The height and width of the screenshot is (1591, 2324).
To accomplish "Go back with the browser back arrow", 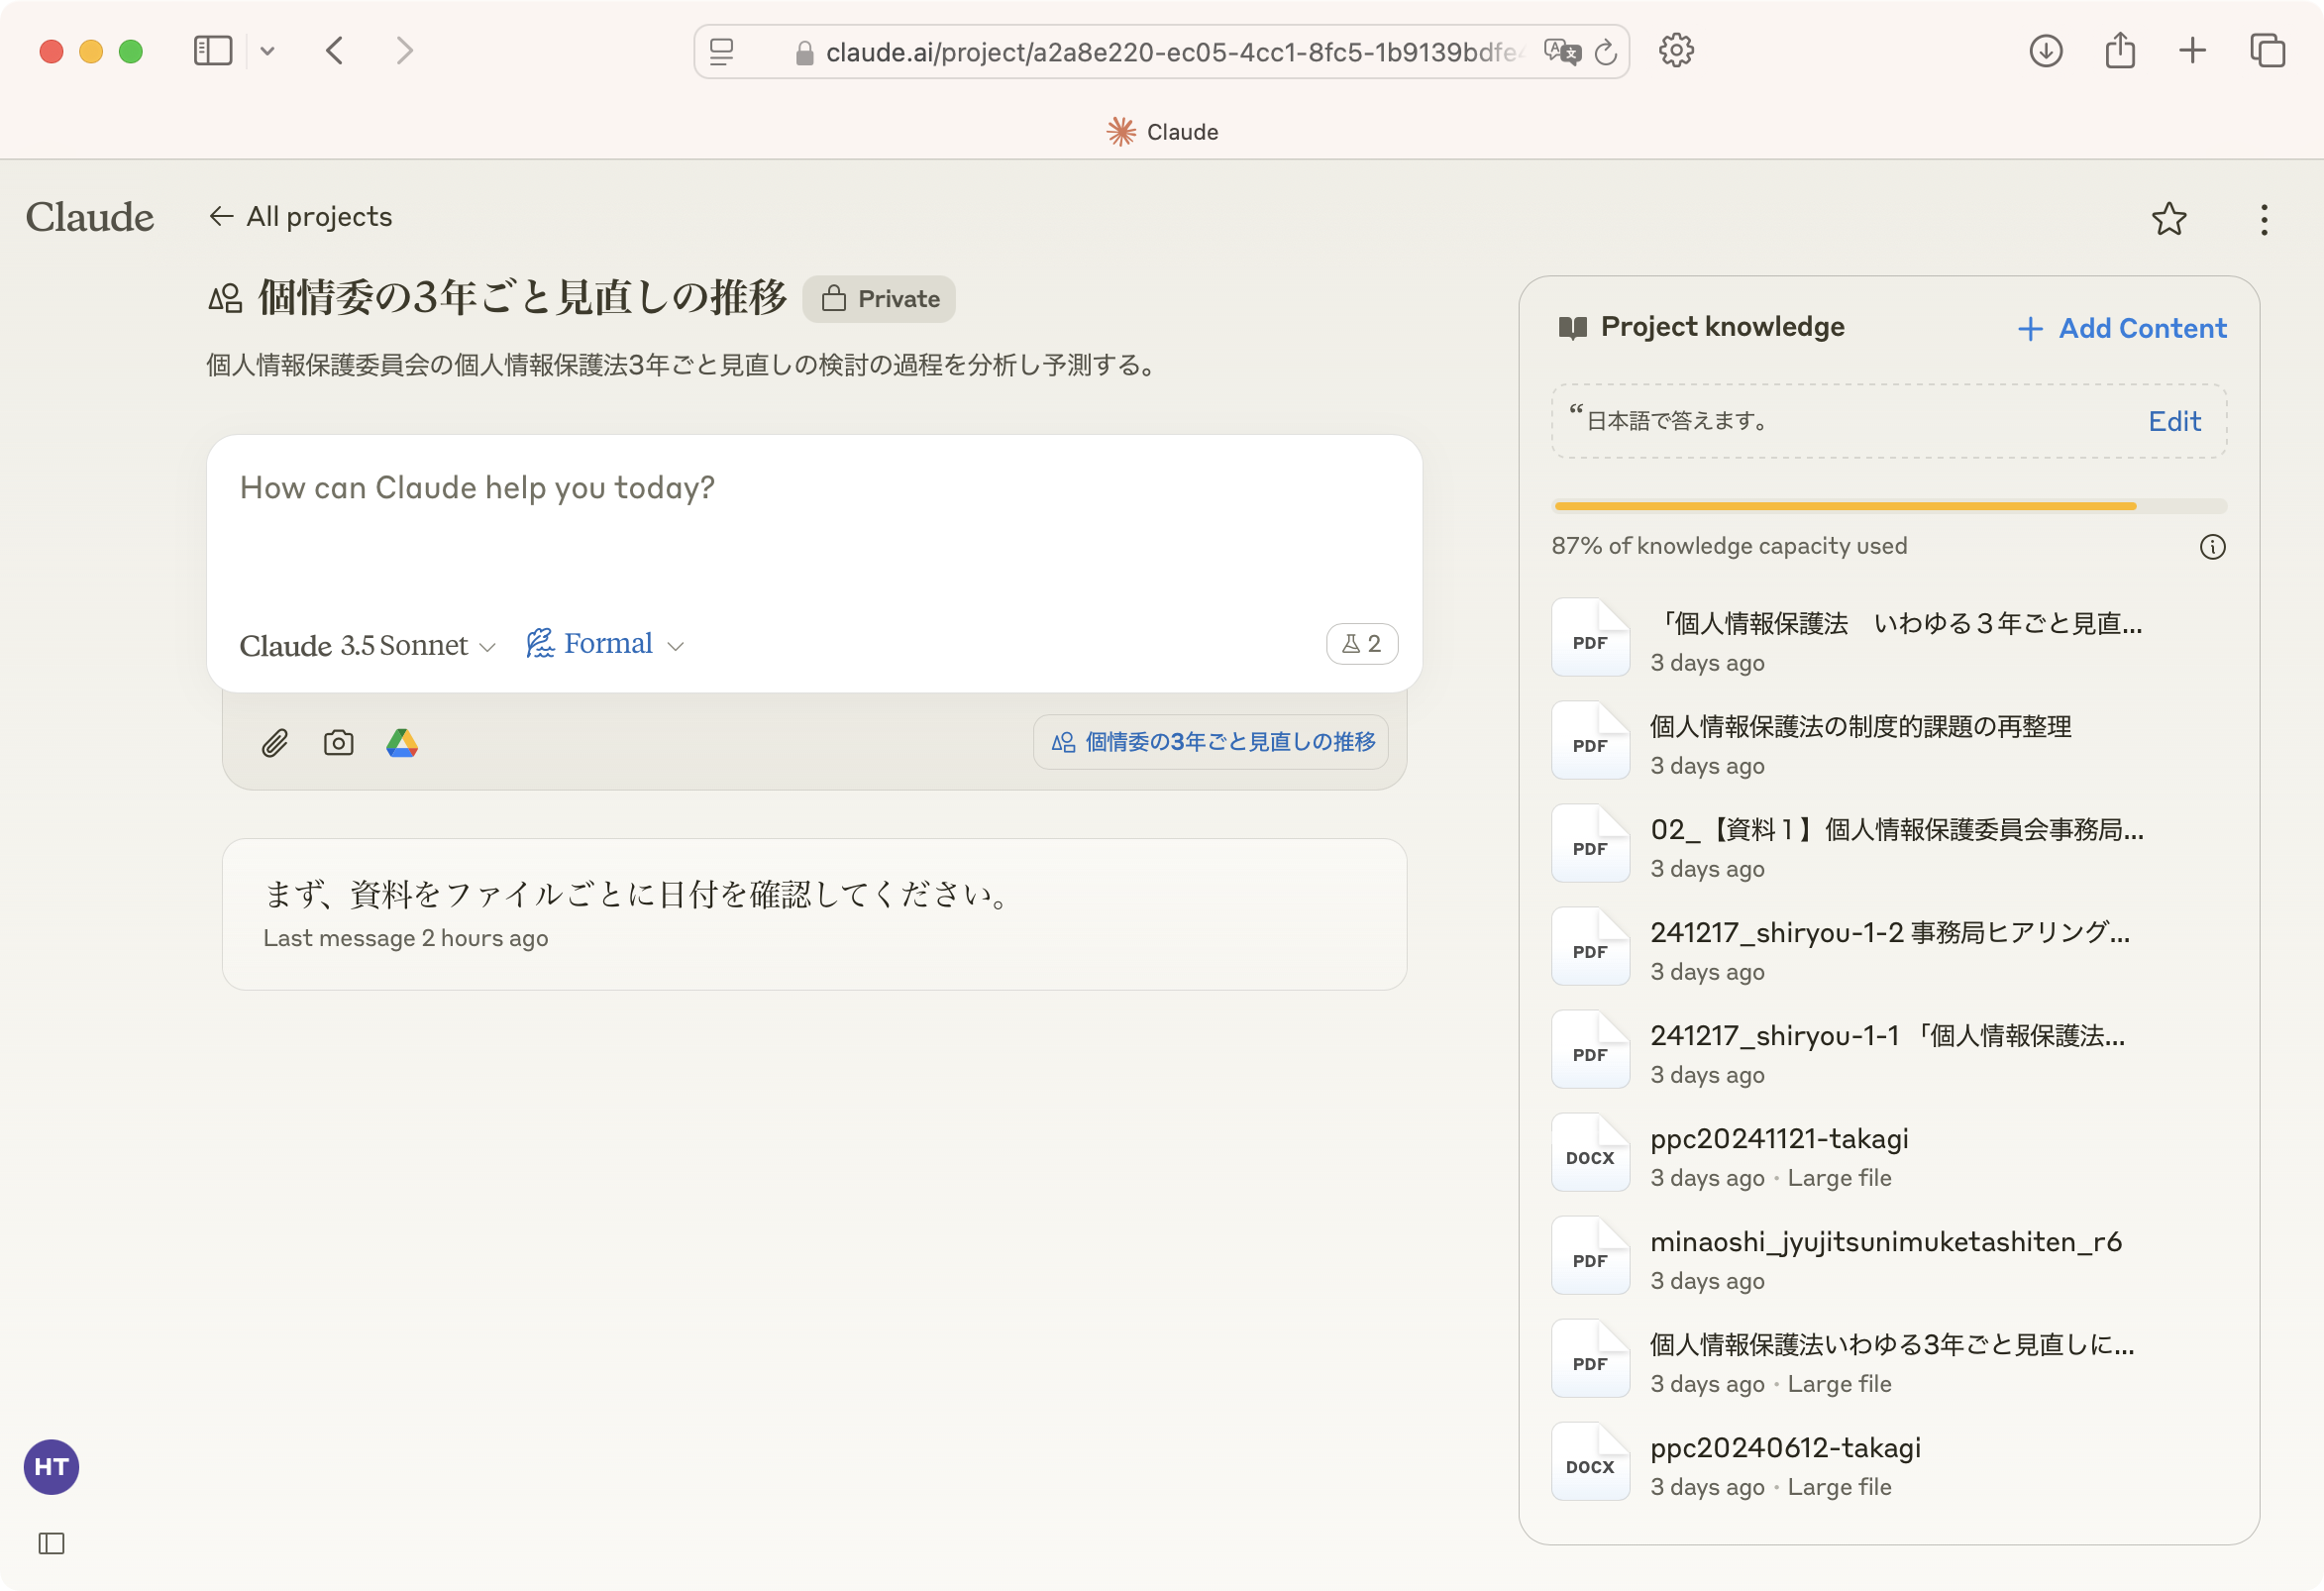I will pyautogui.click(x=335, y=51).
